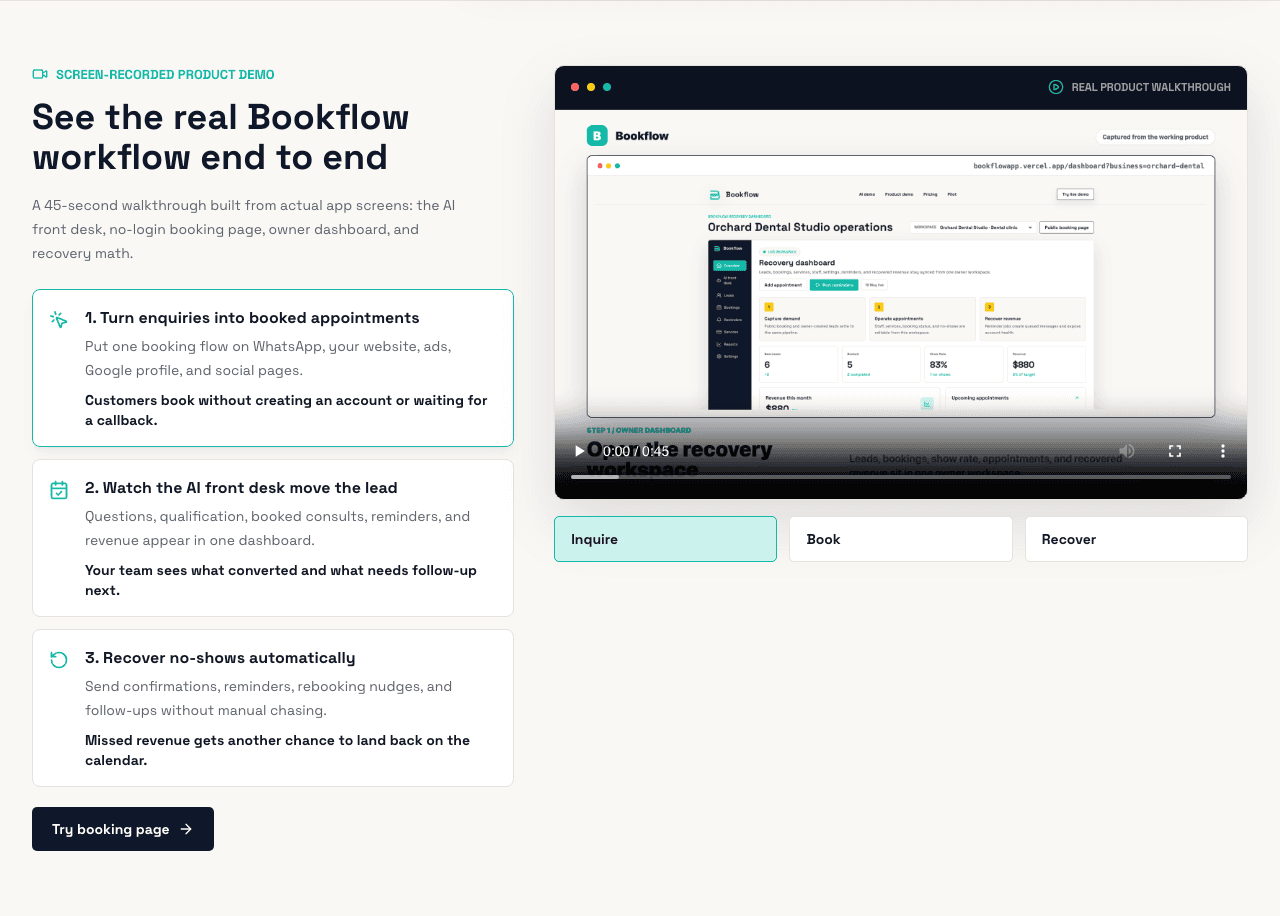Screen dimensions: 1280x916
Task: Switch to the Book tab
Action: [901, 539]
